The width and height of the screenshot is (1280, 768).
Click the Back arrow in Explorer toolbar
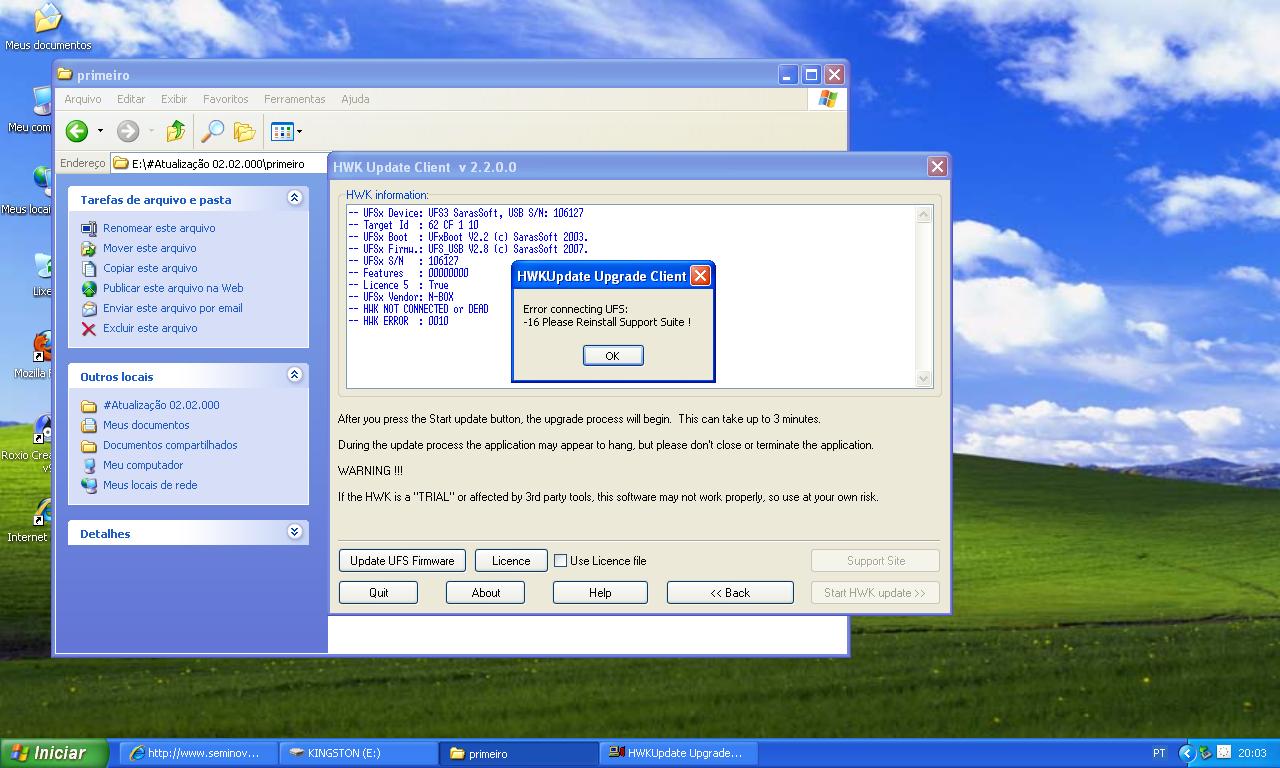(x=77, y=131)
